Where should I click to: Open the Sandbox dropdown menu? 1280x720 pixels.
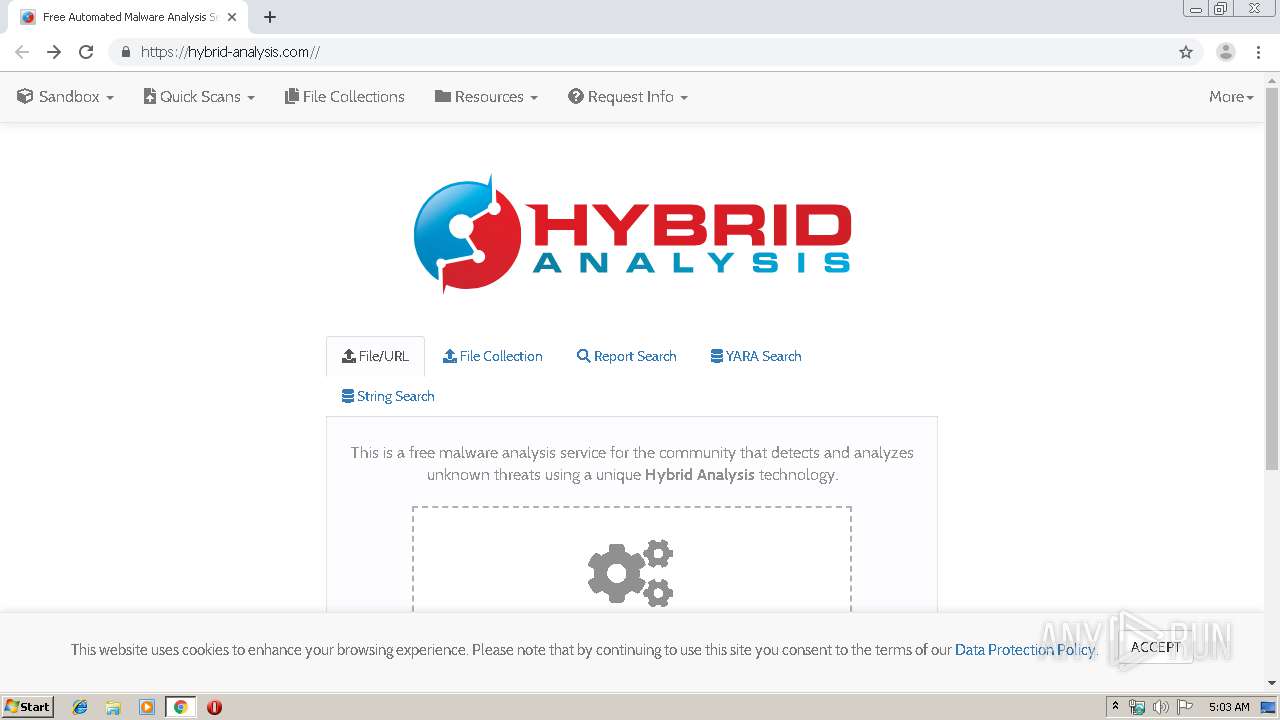(66, 97)
